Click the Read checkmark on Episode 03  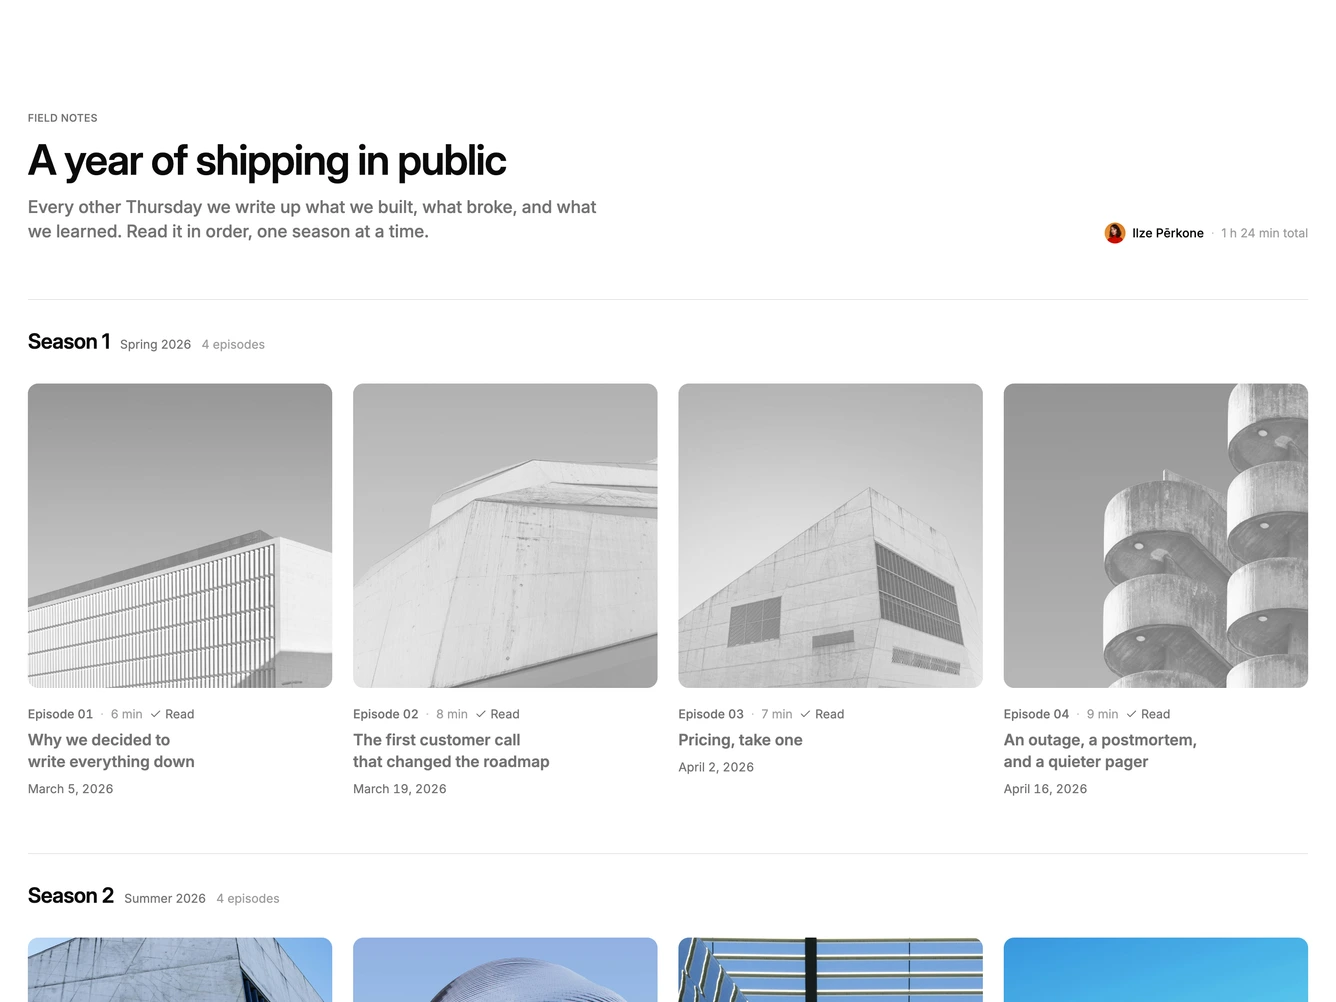click(x=805, y=714)
